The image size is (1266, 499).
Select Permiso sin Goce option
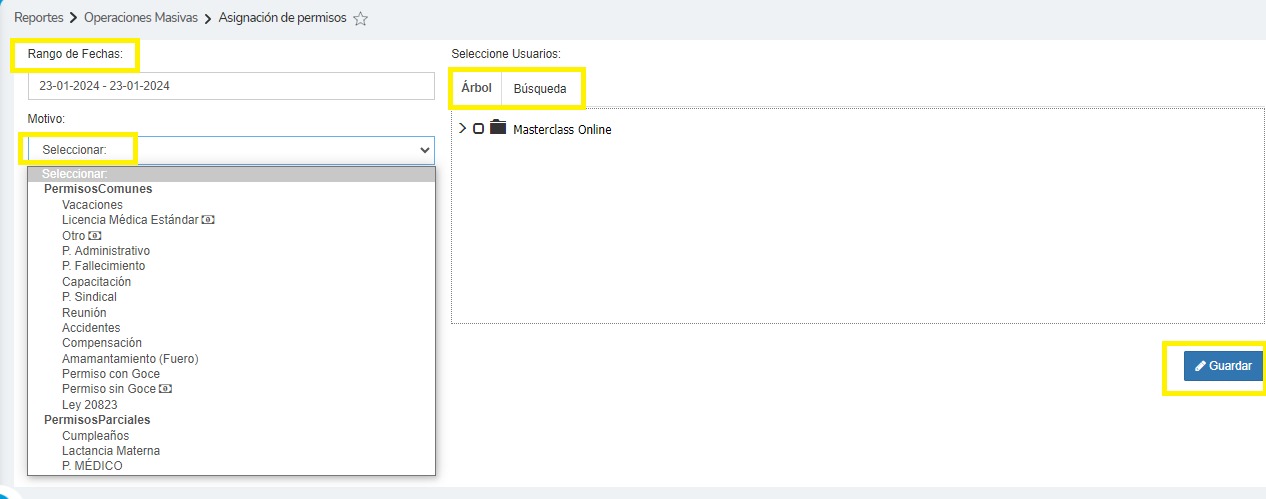pyautogui.click(x=109, y=389)
